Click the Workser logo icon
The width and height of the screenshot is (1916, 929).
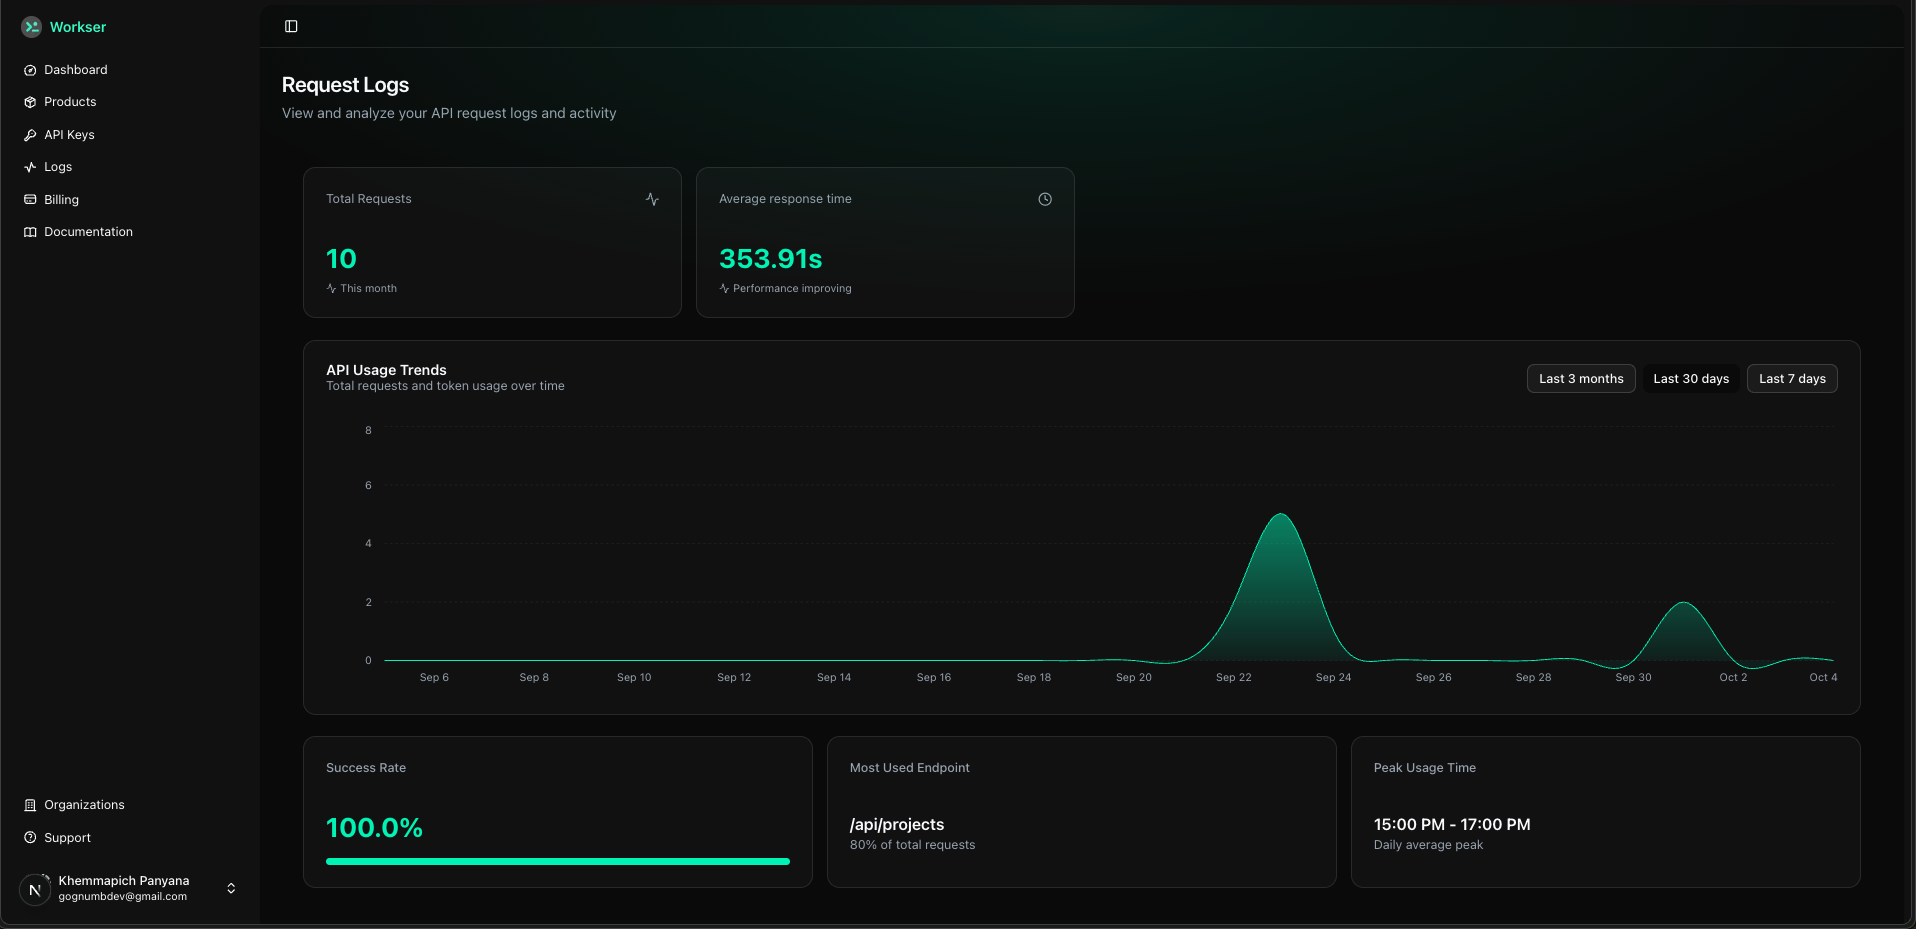31,27
